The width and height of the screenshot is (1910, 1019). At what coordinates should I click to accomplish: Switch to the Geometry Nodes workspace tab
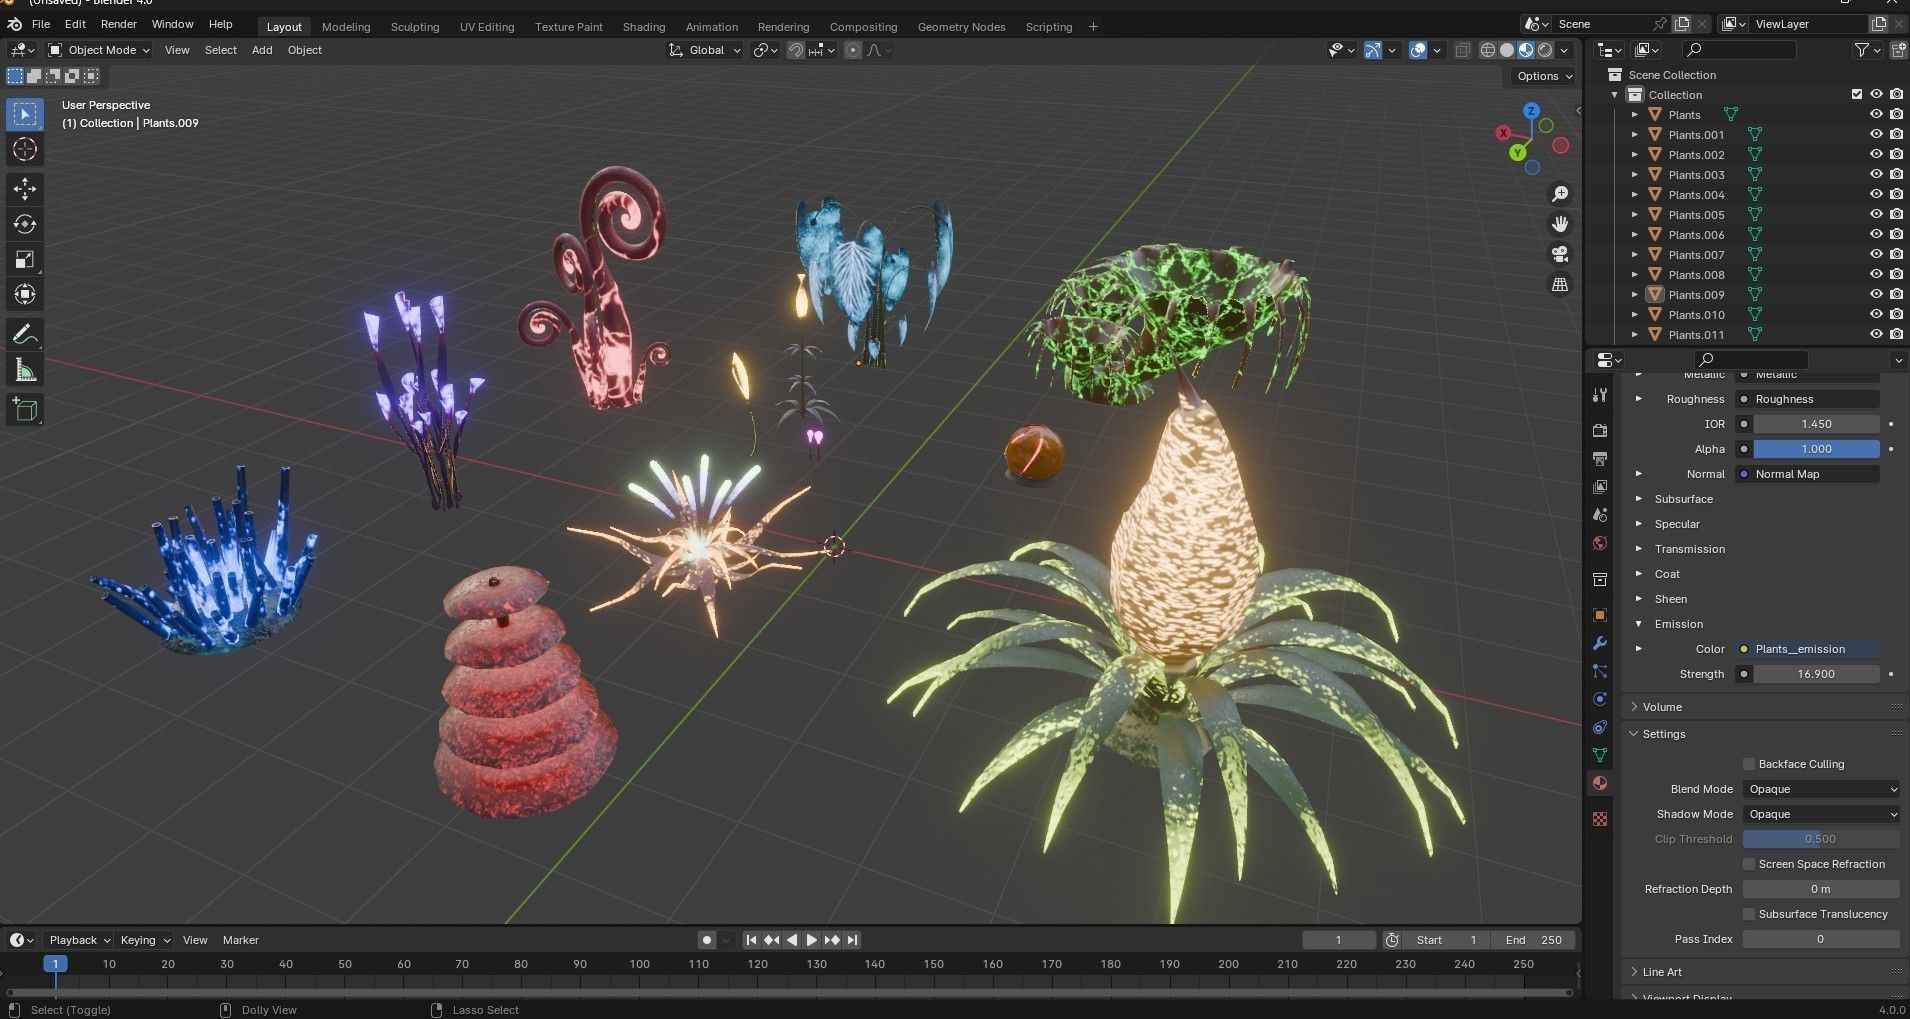click(961, 27)
